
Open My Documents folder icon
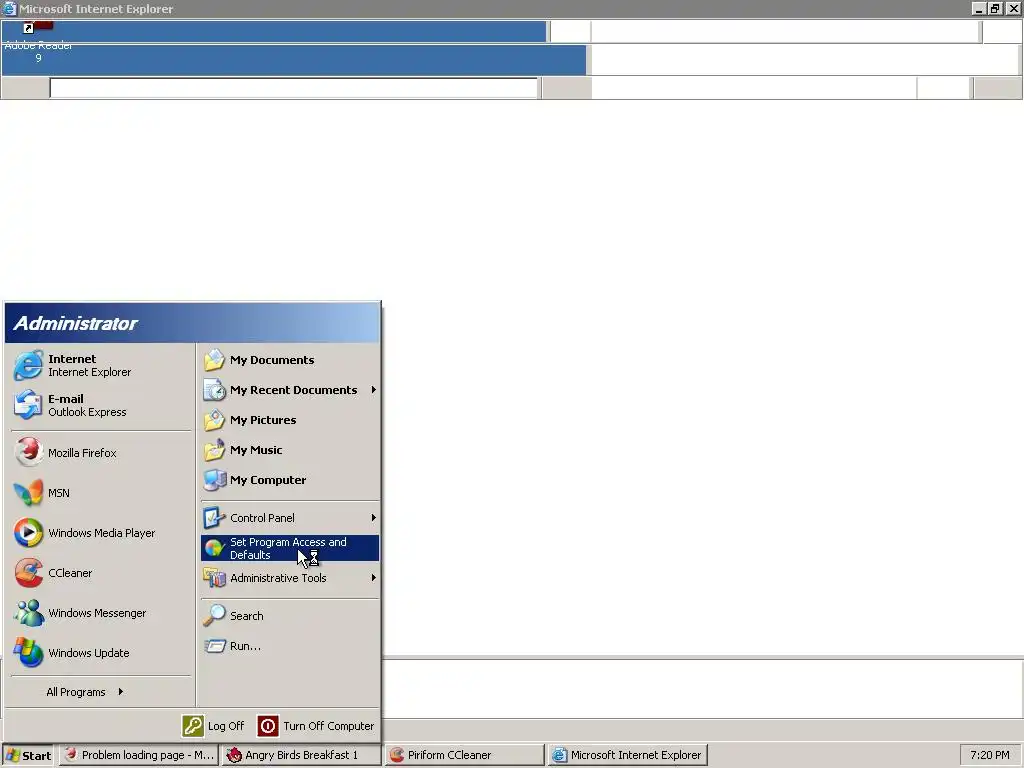214,360
